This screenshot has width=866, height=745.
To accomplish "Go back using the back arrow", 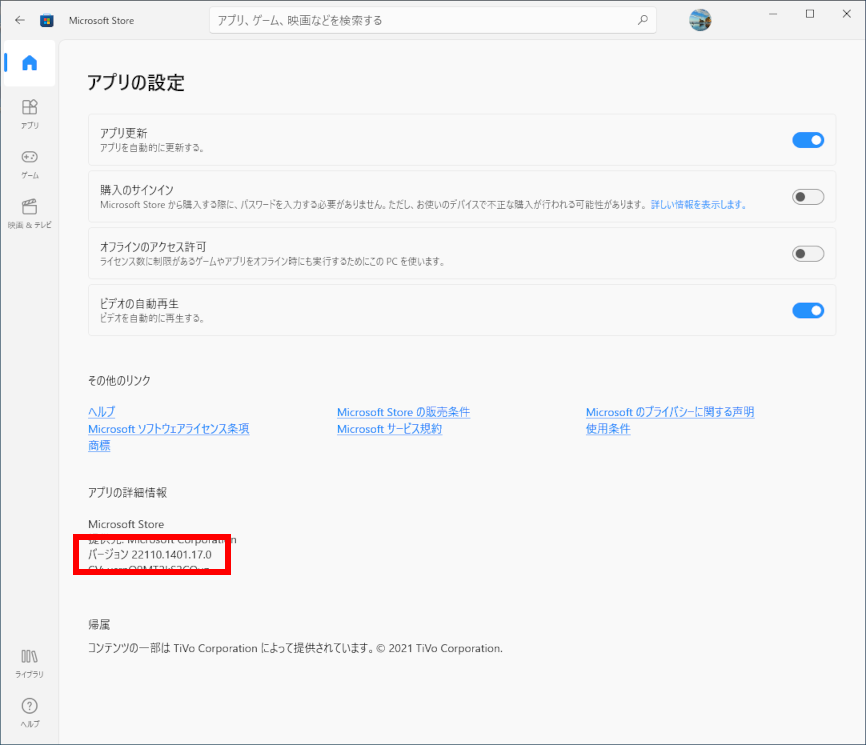I will 20,20.
